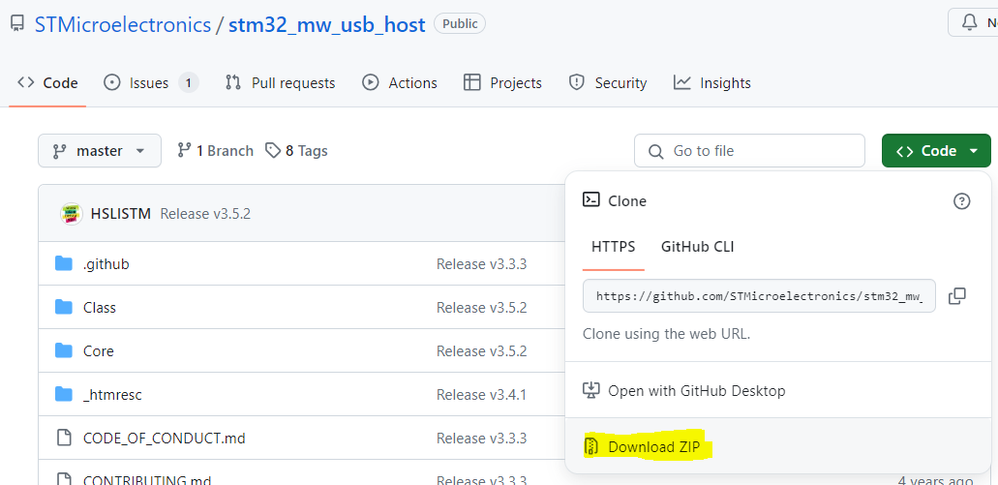Click the Security shield icon
The image size is (998, 485).
577,83
